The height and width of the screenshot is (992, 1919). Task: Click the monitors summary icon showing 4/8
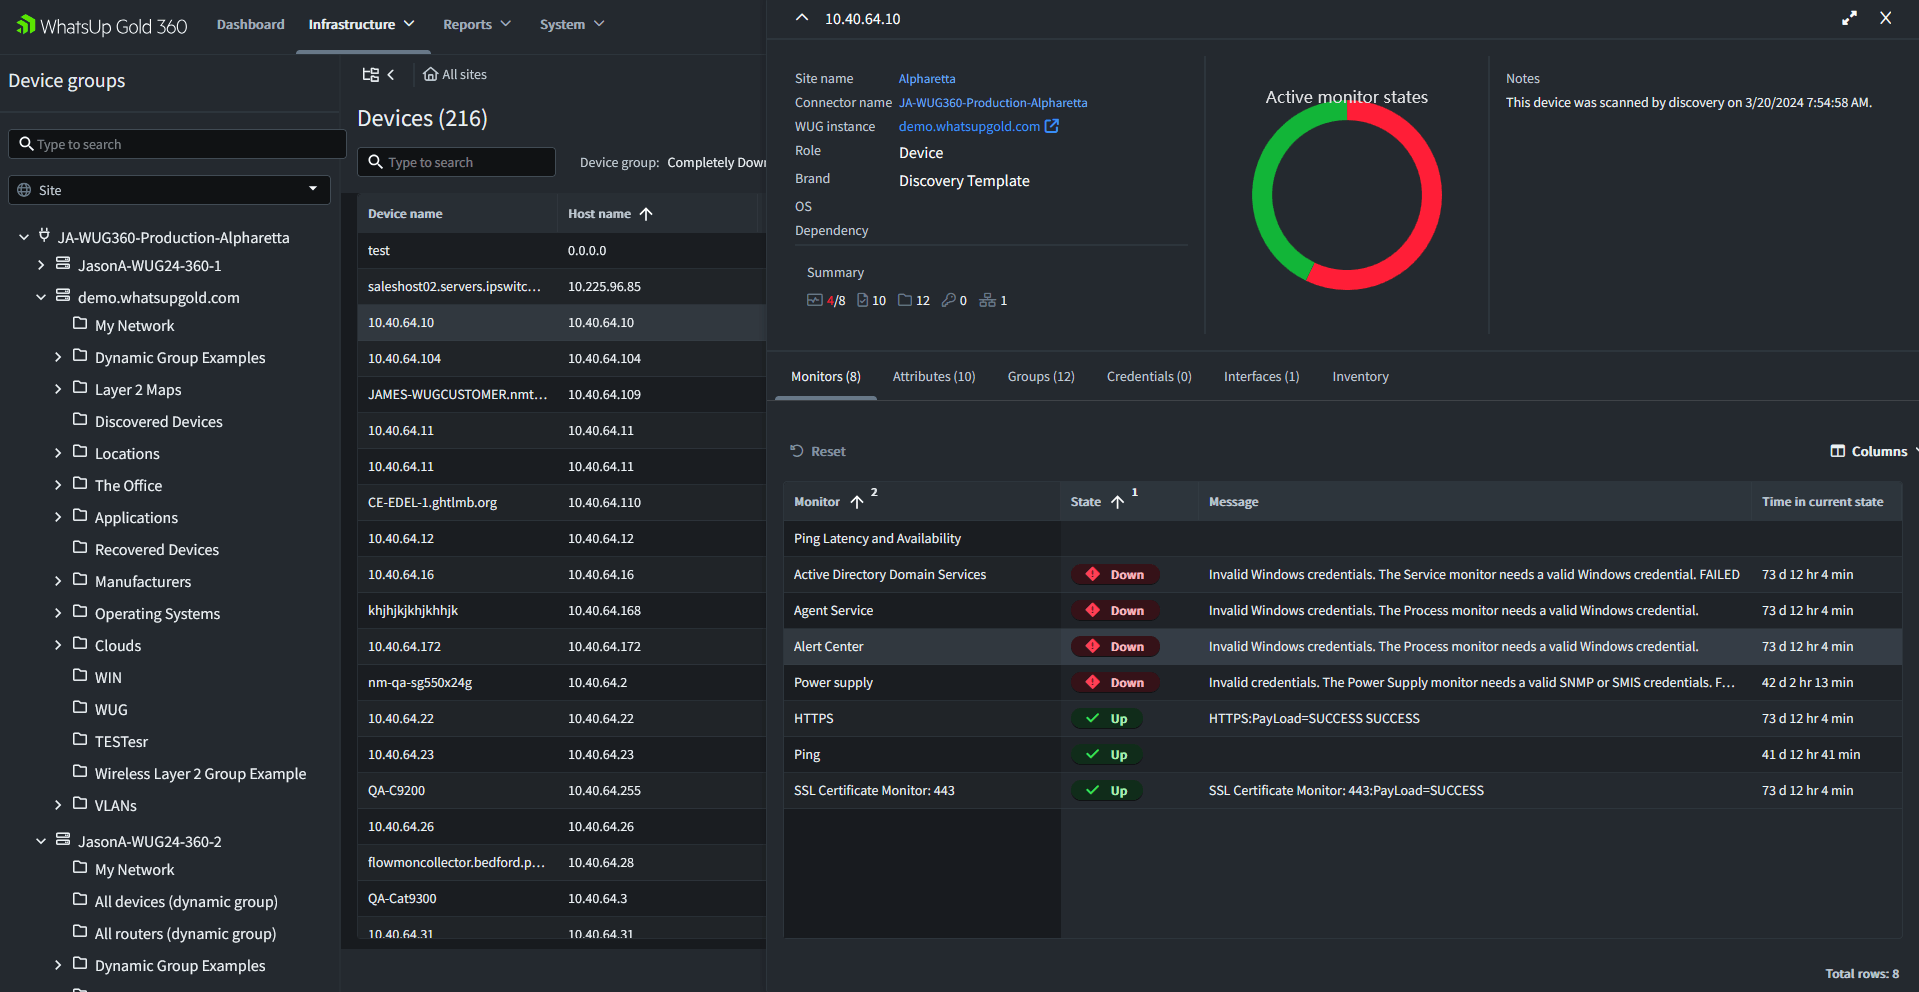(x=815, y=300)
